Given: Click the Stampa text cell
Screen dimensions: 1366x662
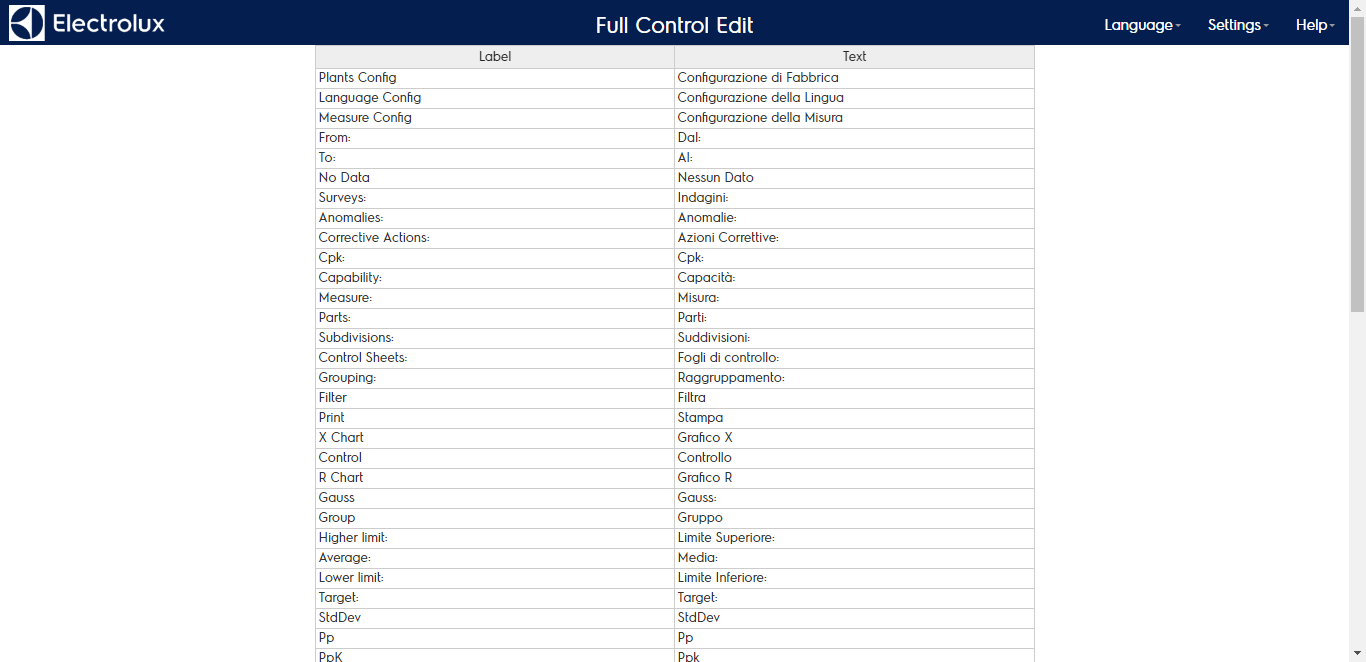Looking at the screenshot, I should pos(854,418).
